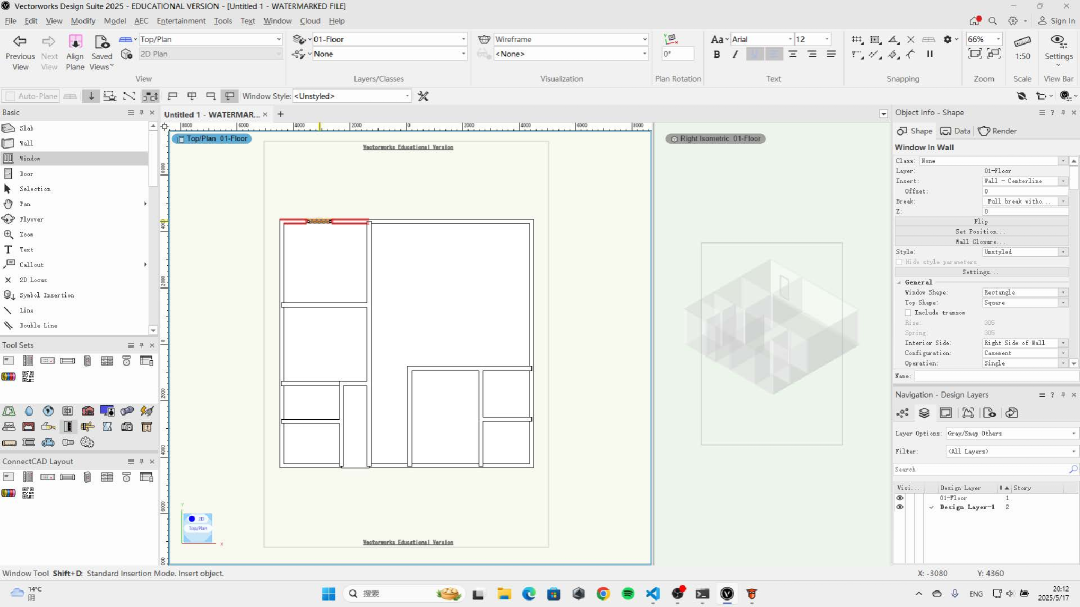
Task: Click the Set Position button
Action: click(981, 231)
